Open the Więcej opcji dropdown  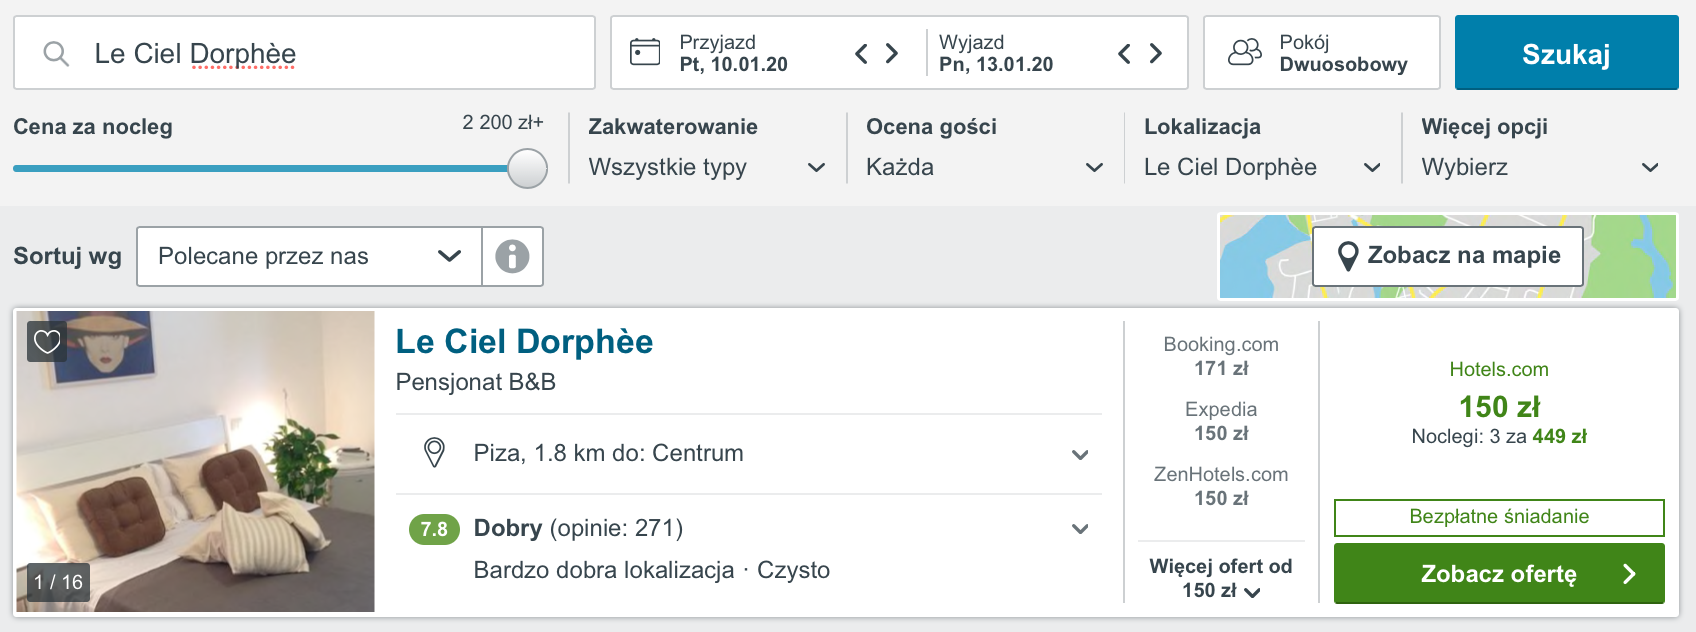pos(1540,167)
